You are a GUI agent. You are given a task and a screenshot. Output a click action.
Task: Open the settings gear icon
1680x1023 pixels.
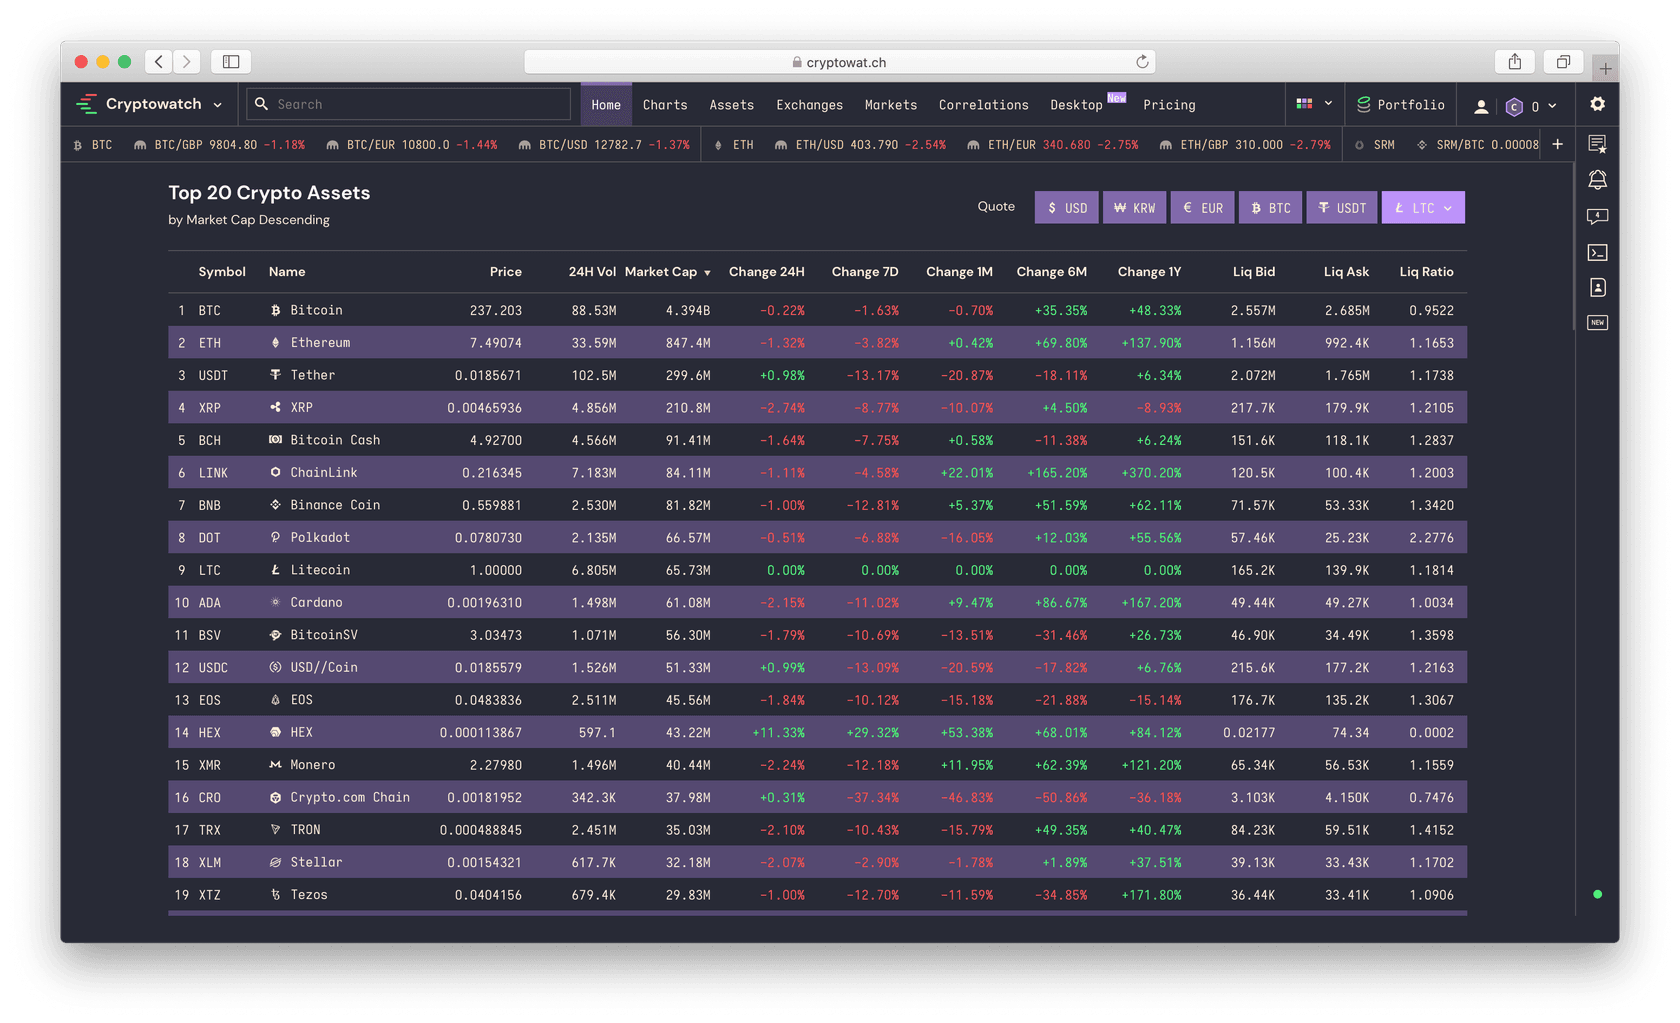[x=1597, y=104]
